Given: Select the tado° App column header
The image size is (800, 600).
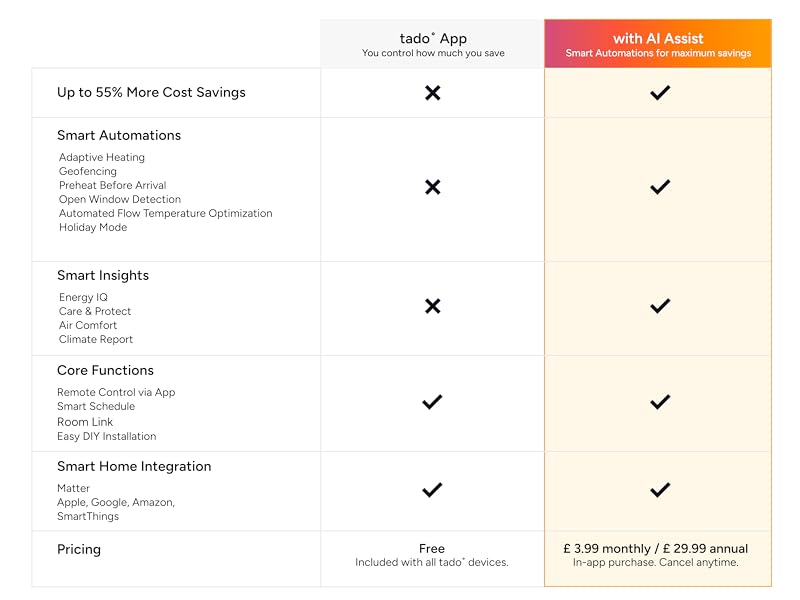Looking at the screenshot, I should pos(432,44).
